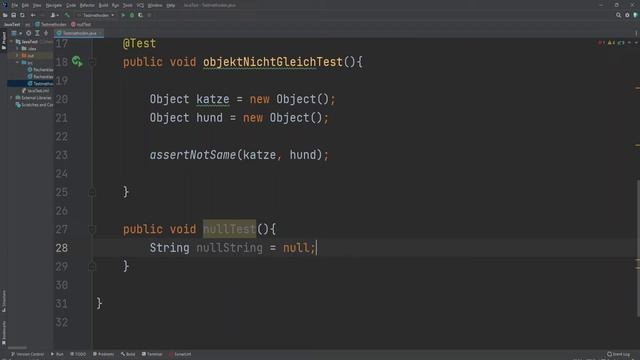The height and width of the screenshot is (360, 640).
Task: Expand External Libraries node
Action: click(11, 98)
